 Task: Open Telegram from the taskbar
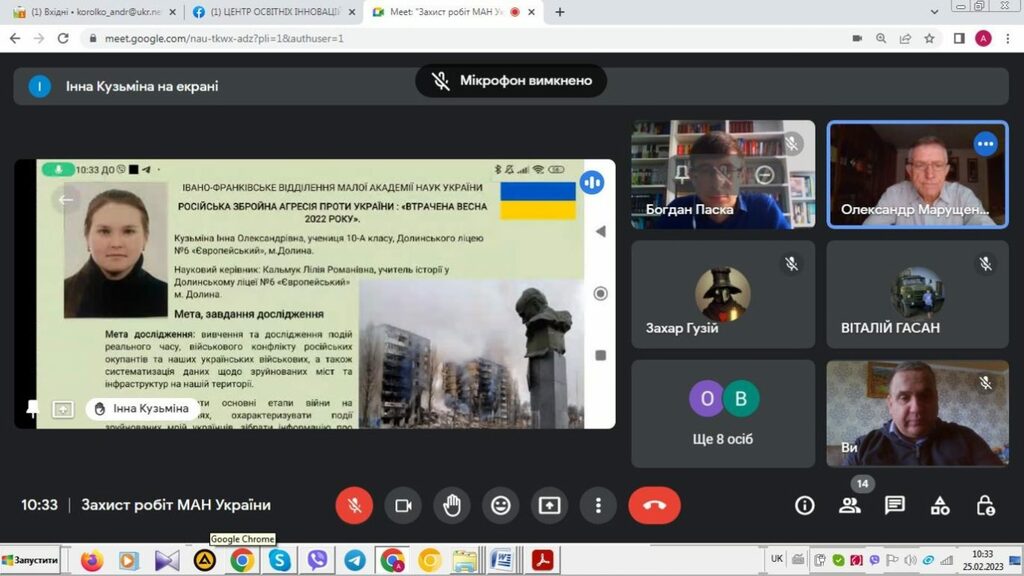tap(354, 560)
